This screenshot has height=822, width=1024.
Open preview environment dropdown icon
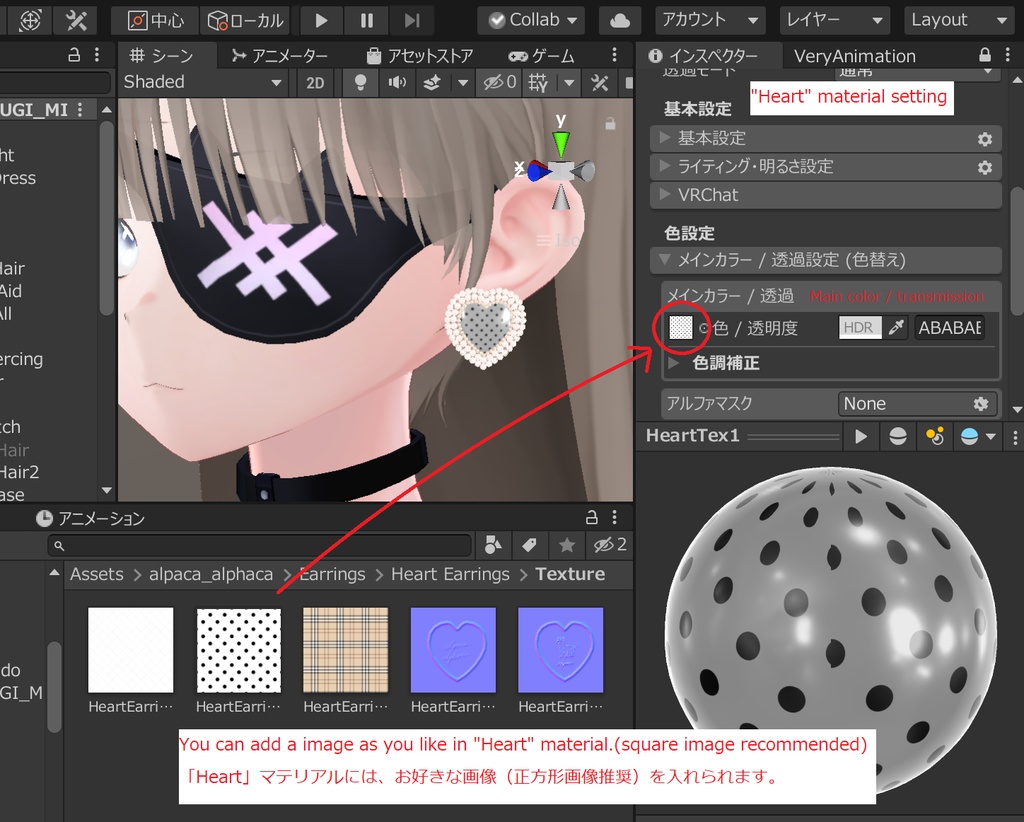[x=977, y=436]
